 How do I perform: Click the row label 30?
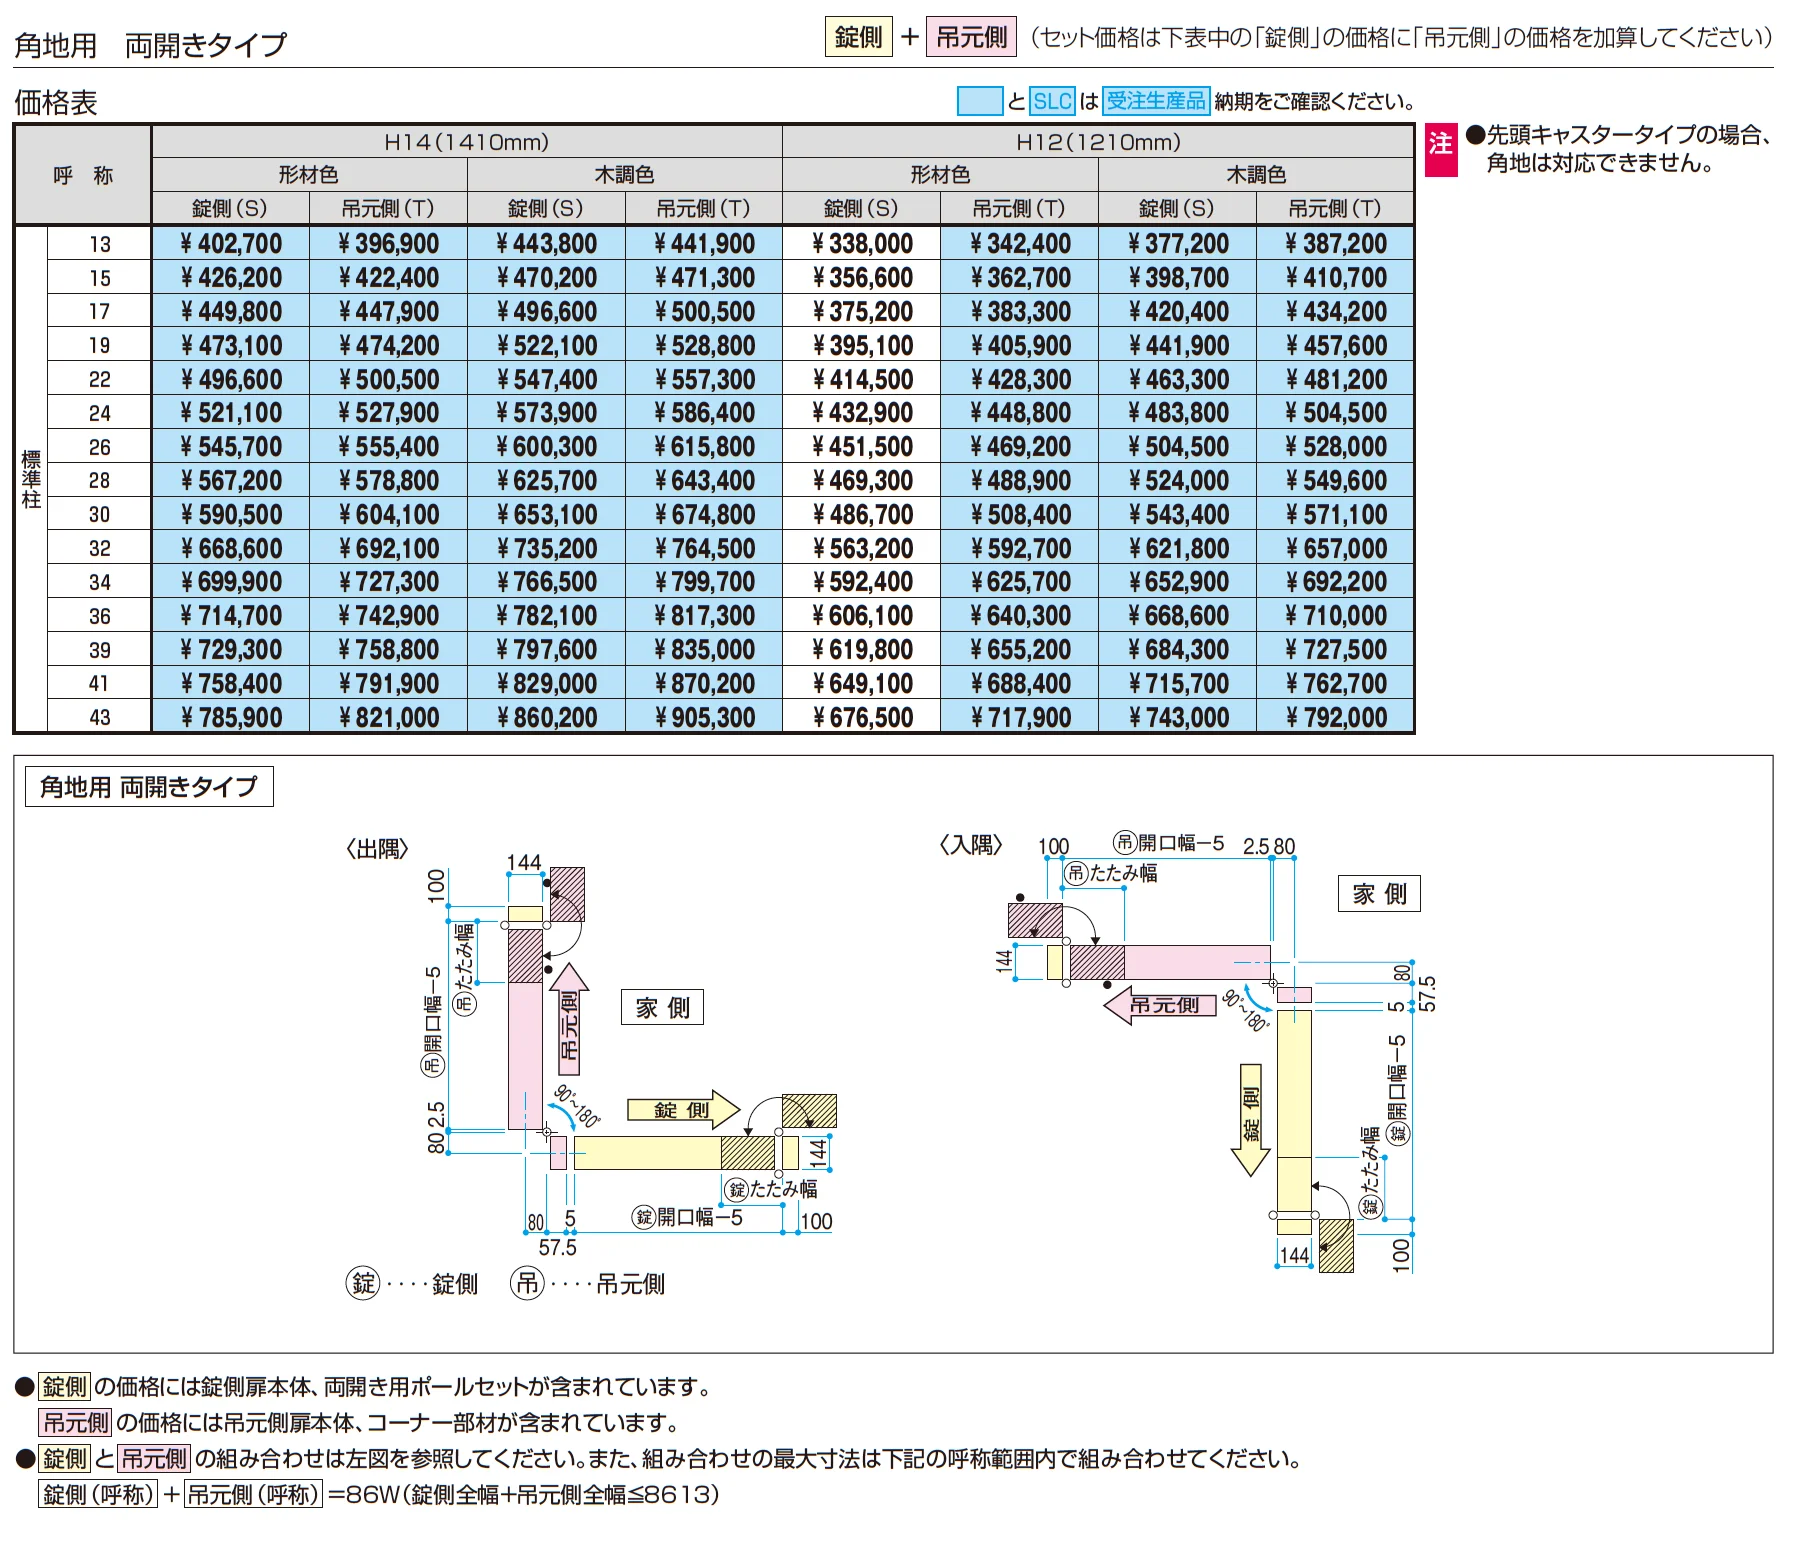pyautogui.click(x=99, y=515)
